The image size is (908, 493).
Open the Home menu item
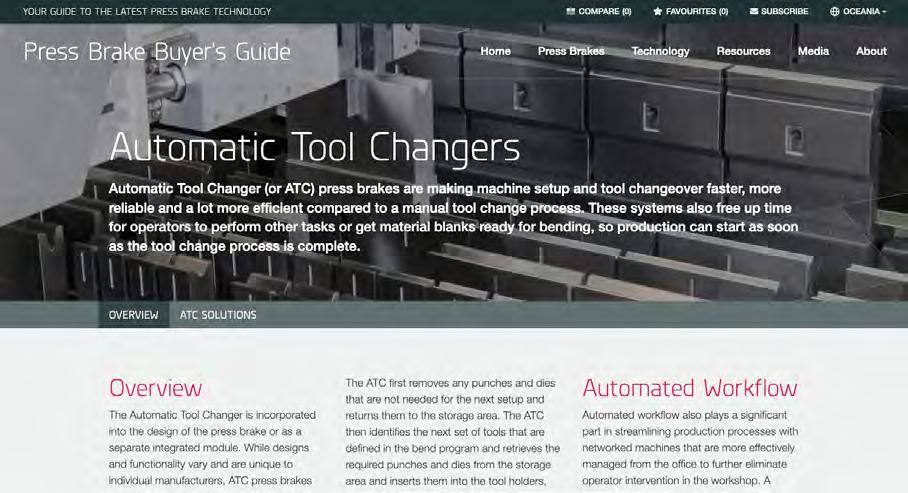point(495,51)
